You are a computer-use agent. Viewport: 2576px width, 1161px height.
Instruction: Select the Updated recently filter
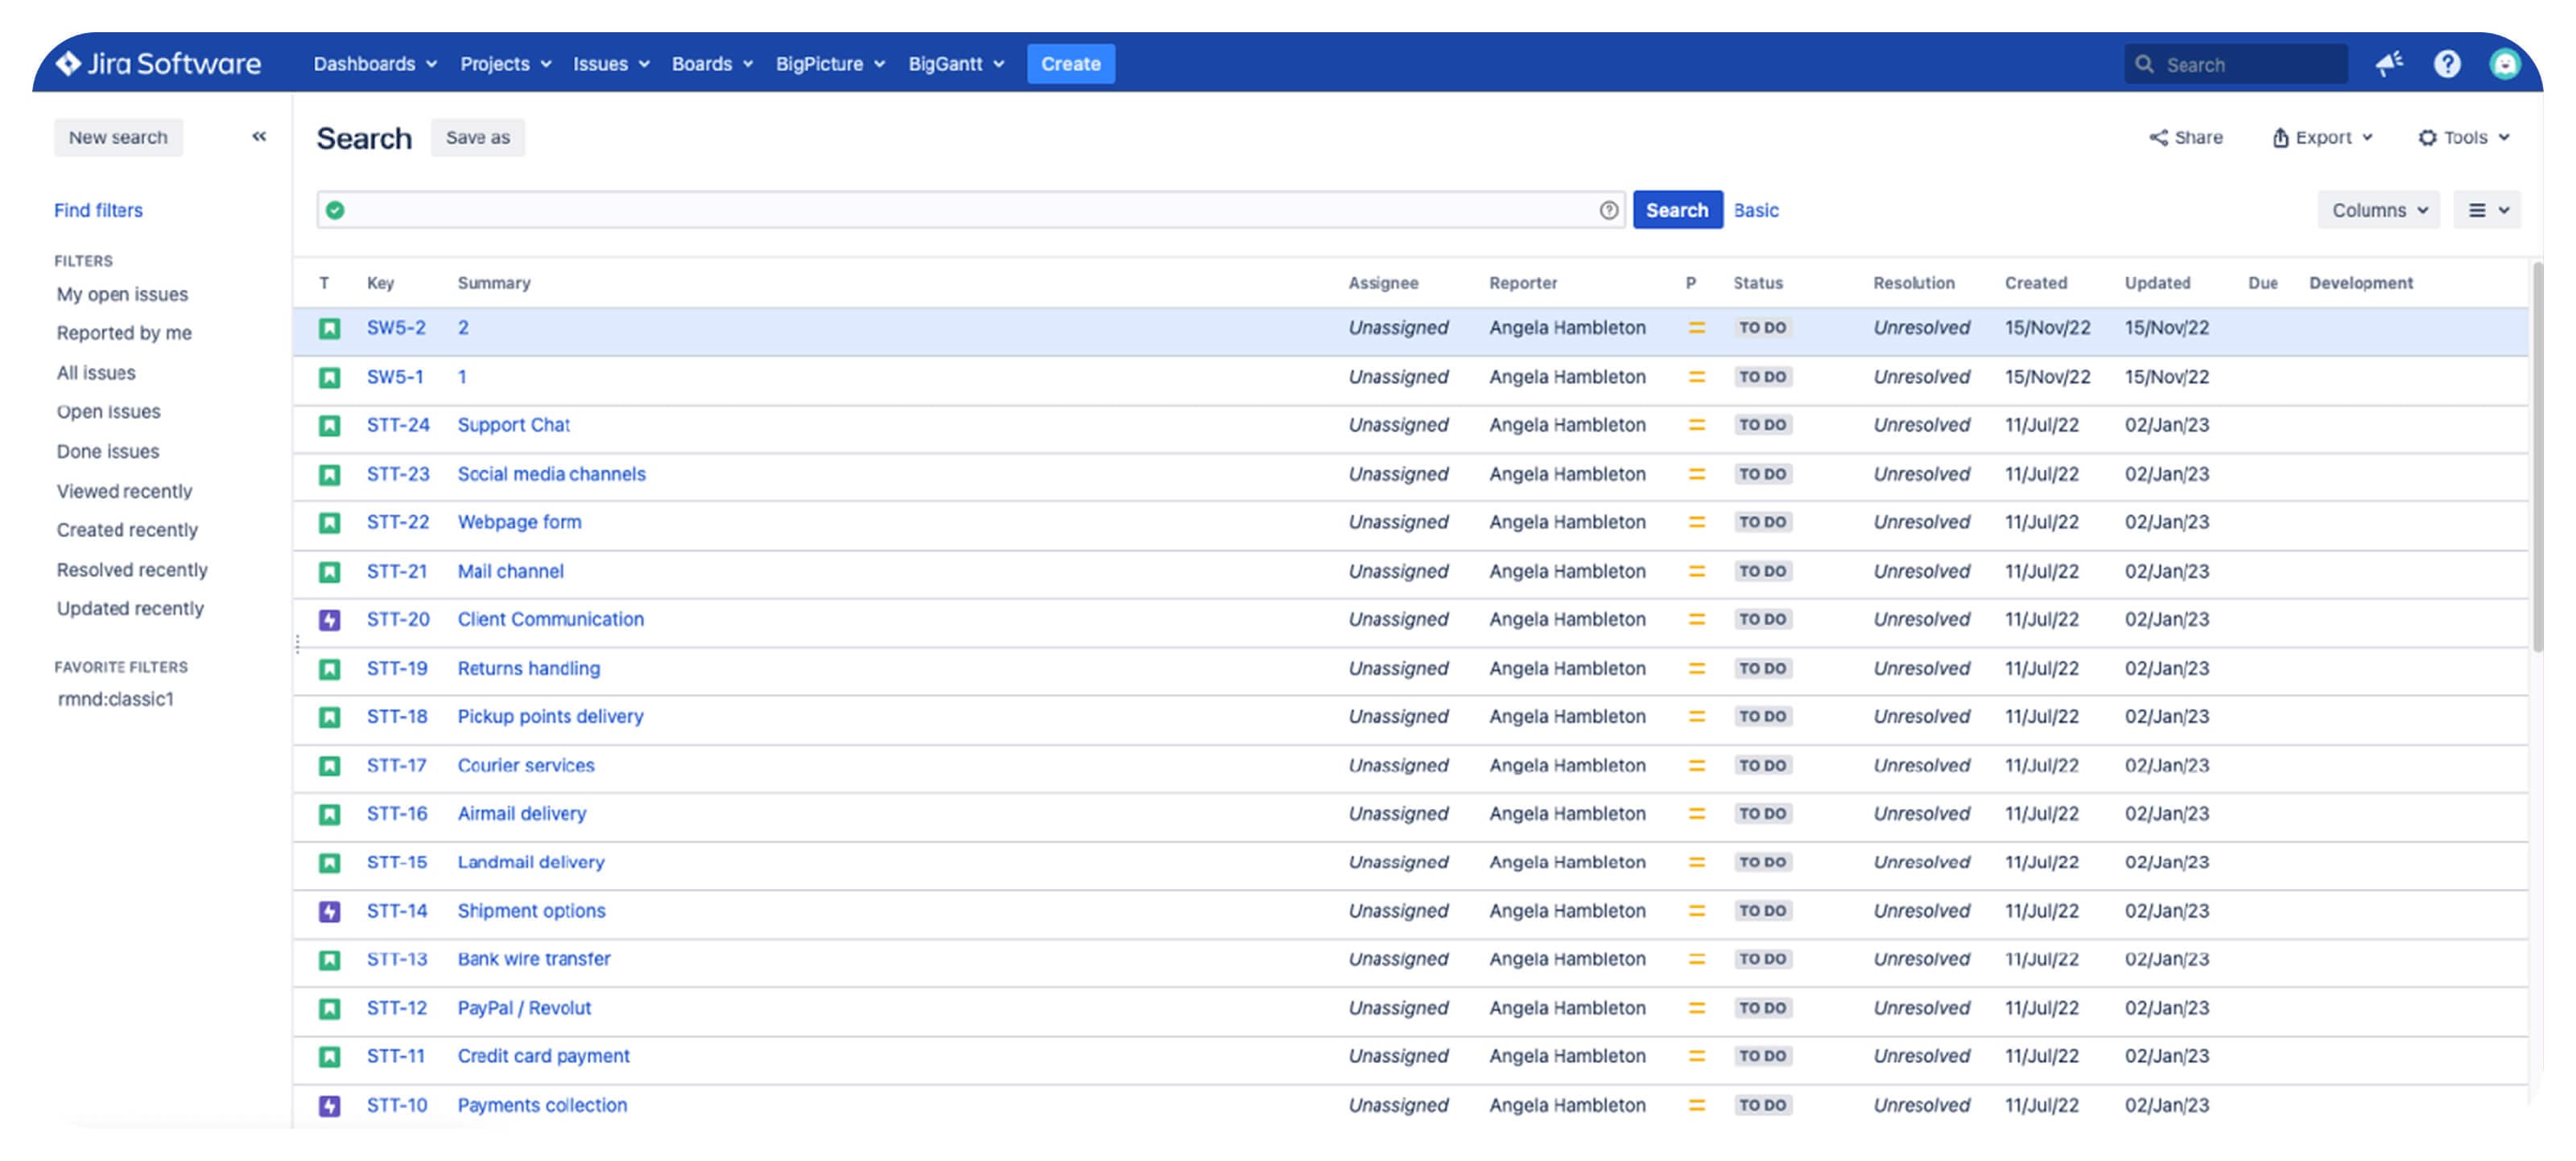(x=130, y=609)
